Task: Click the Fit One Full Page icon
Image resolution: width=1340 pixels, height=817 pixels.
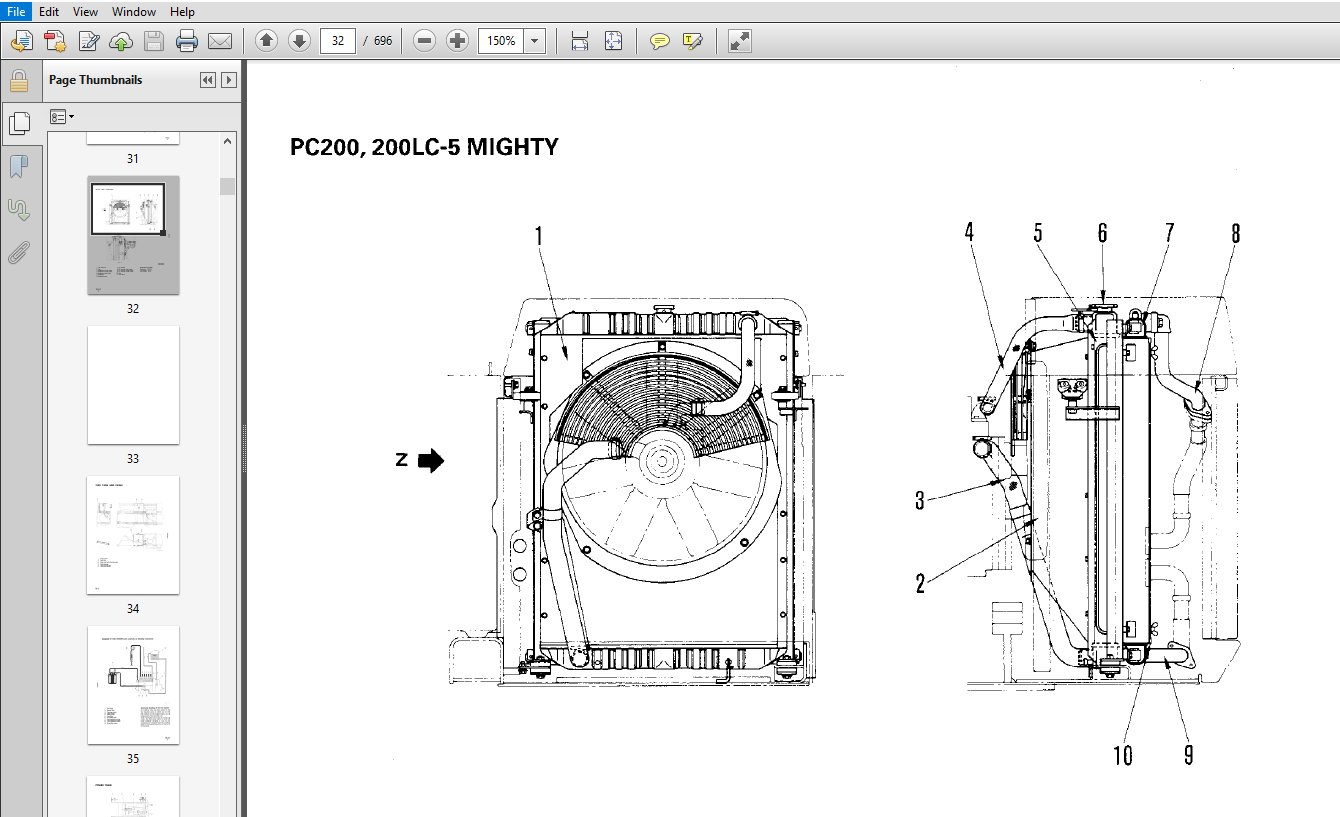Action: (x=613, y=41)
